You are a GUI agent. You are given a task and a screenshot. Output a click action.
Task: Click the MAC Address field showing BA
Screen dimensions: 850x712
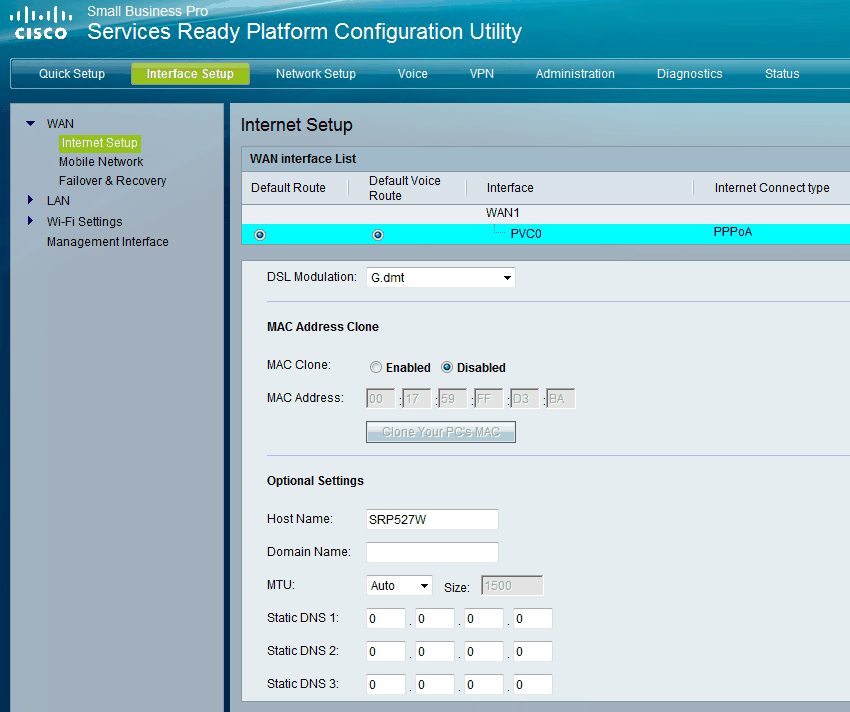click(561, 399)
